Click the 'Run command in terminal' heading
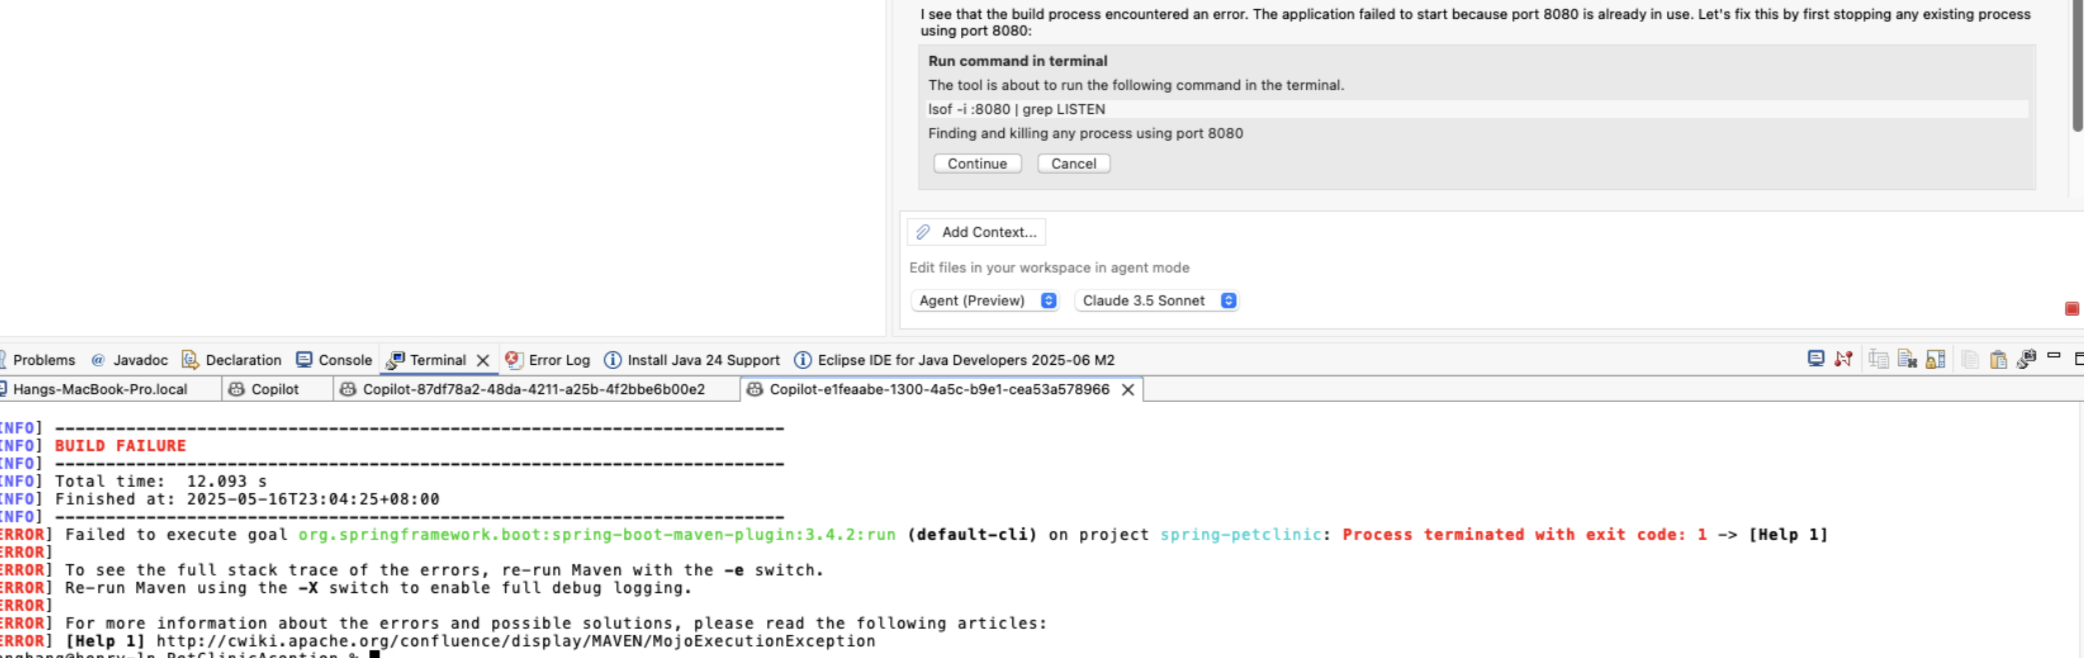 (x=1017, y=61)
